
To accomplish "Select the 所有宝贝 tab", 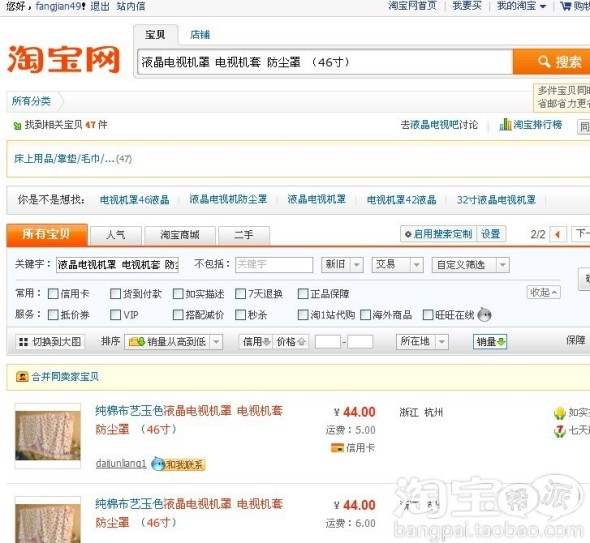I will 47,234.
